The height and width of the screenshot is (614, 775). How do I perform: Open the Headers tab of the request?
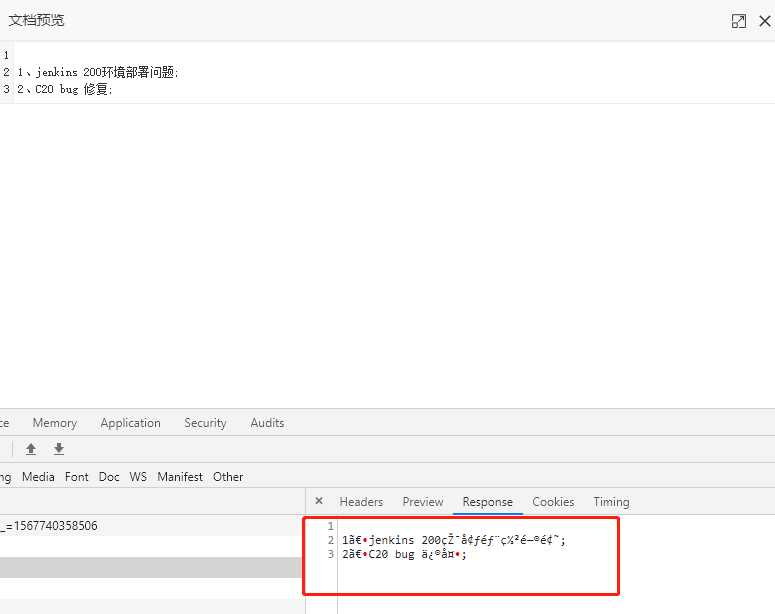coord(361,502)
